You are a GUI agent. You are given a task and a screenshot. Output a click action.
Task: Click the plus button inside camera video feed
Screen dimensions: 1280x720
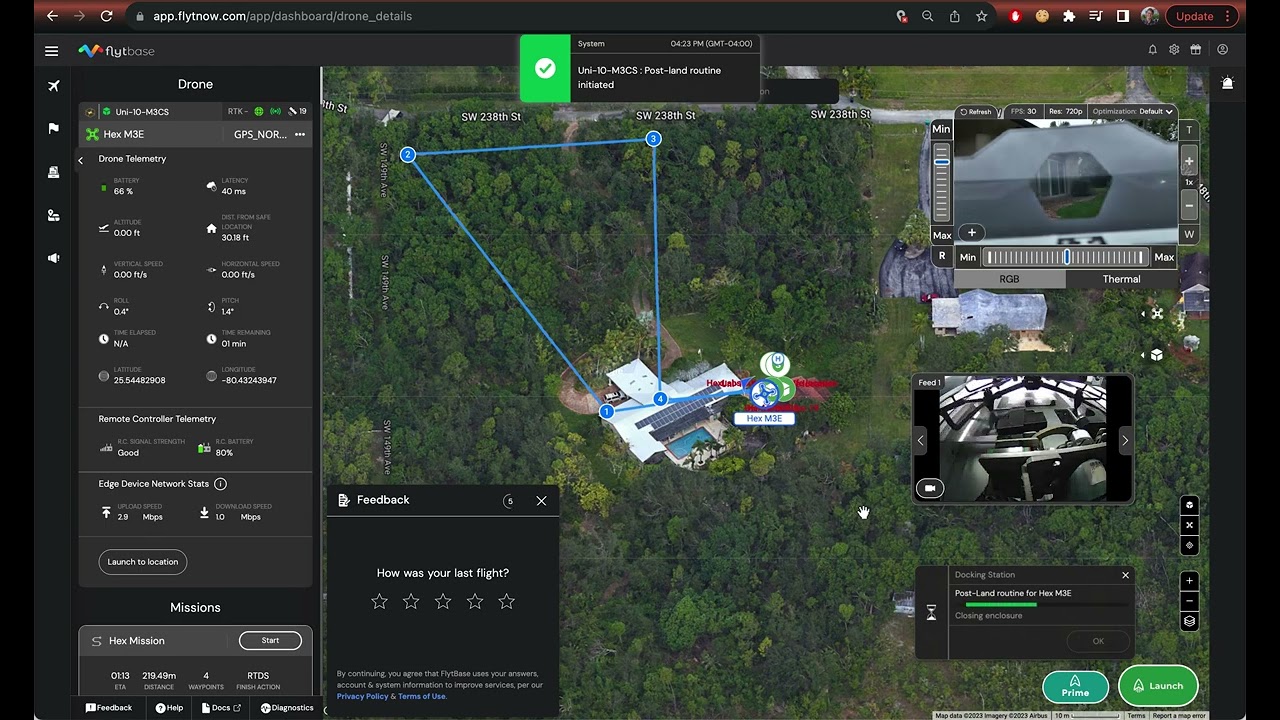(971, 233)
